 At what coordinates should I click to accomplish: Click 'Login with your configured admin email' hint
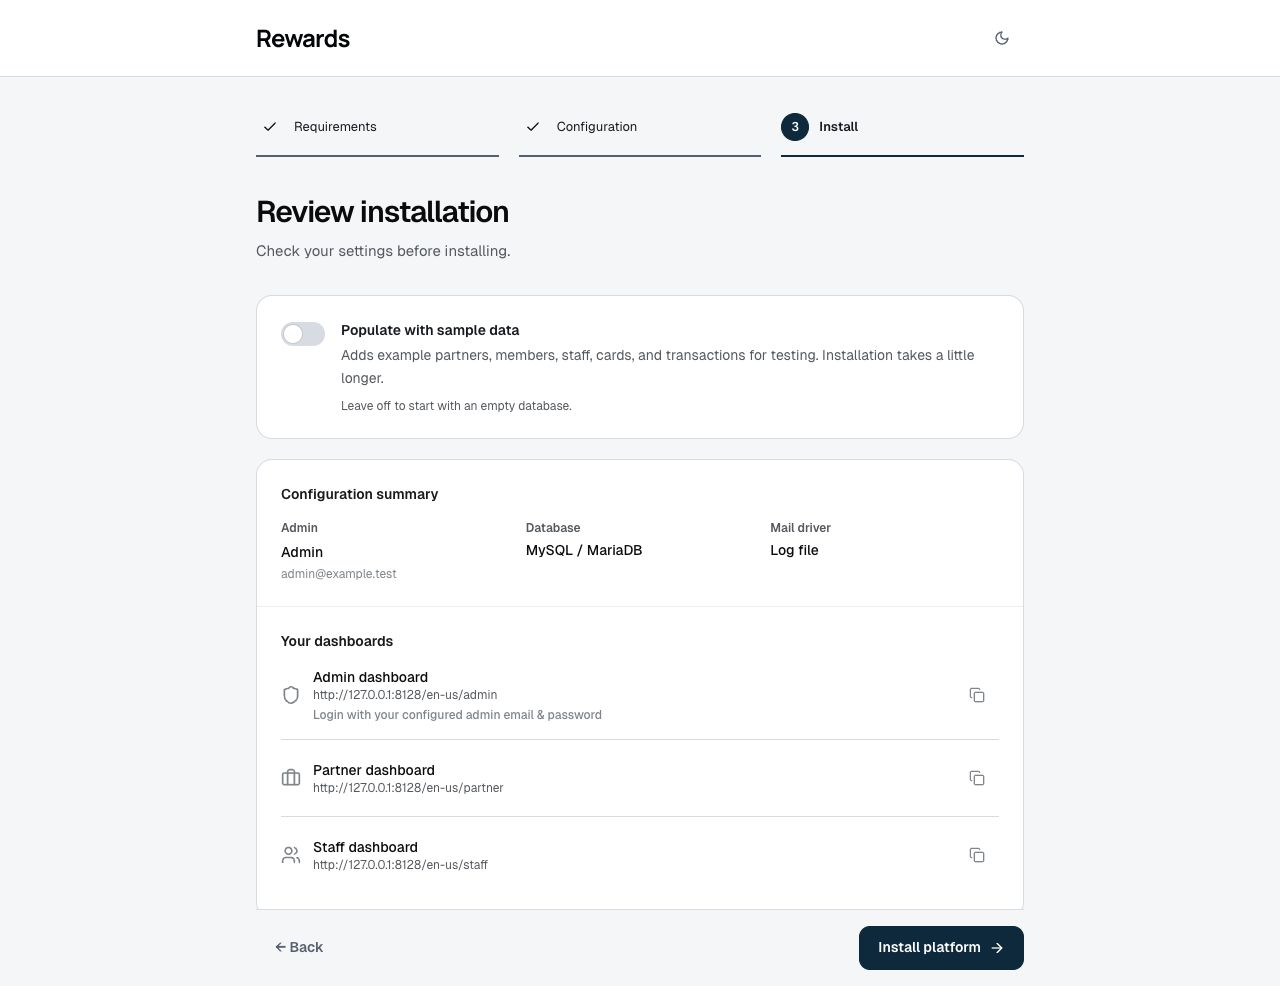457,715
